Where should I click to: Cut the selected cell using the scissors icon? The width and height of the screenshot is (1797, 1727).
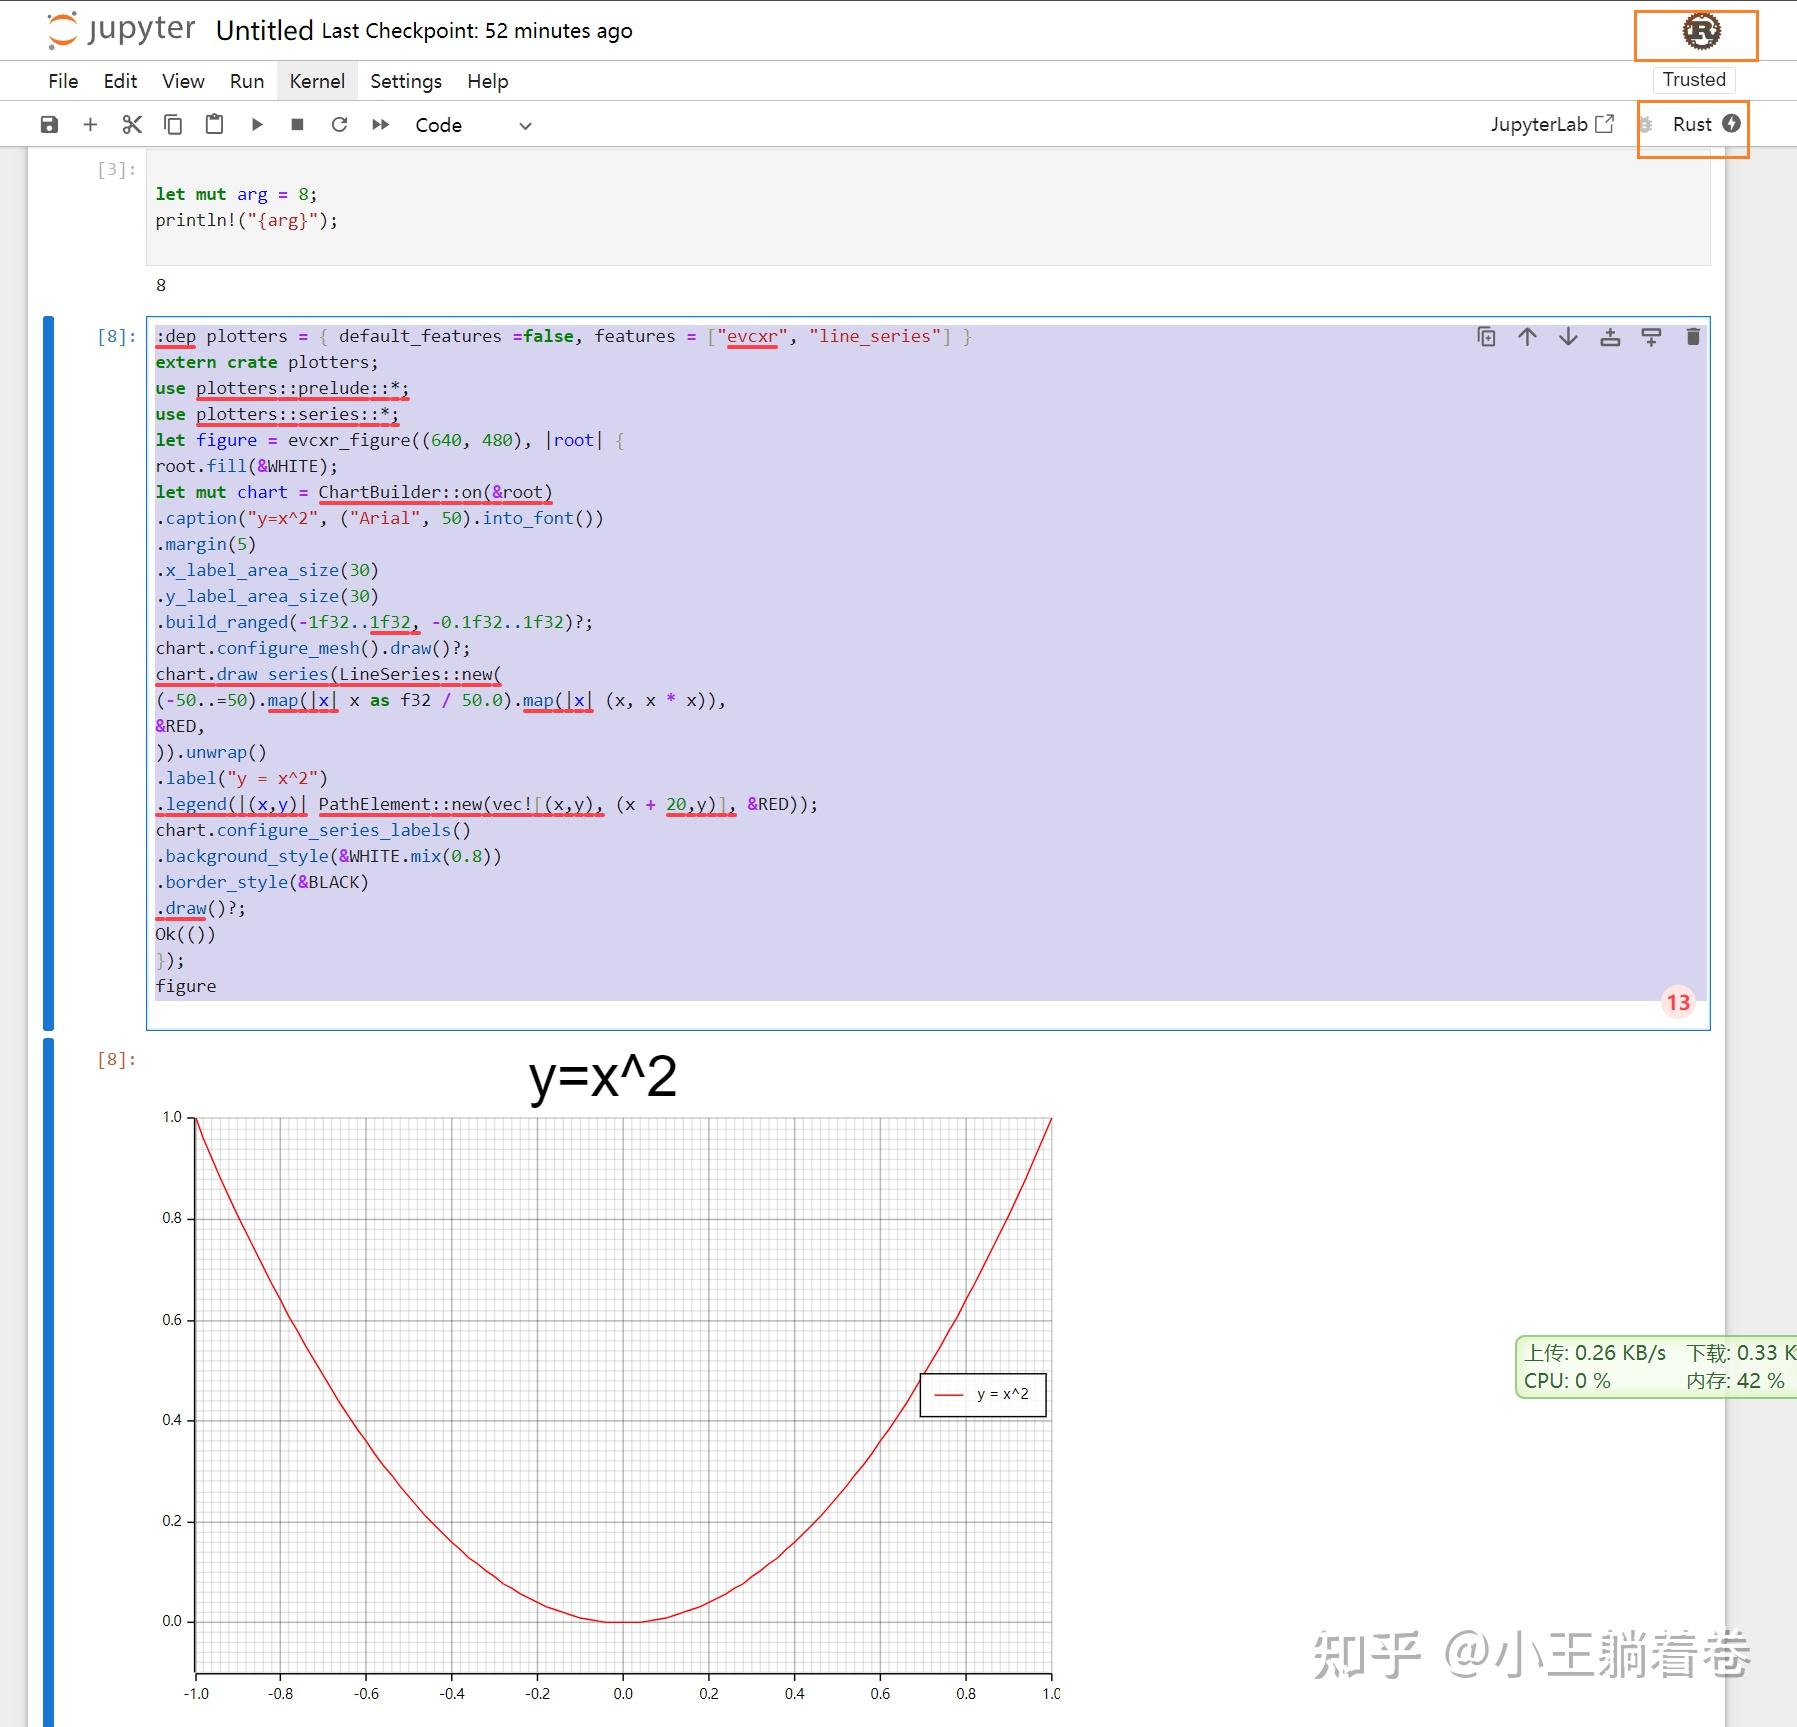132,124
